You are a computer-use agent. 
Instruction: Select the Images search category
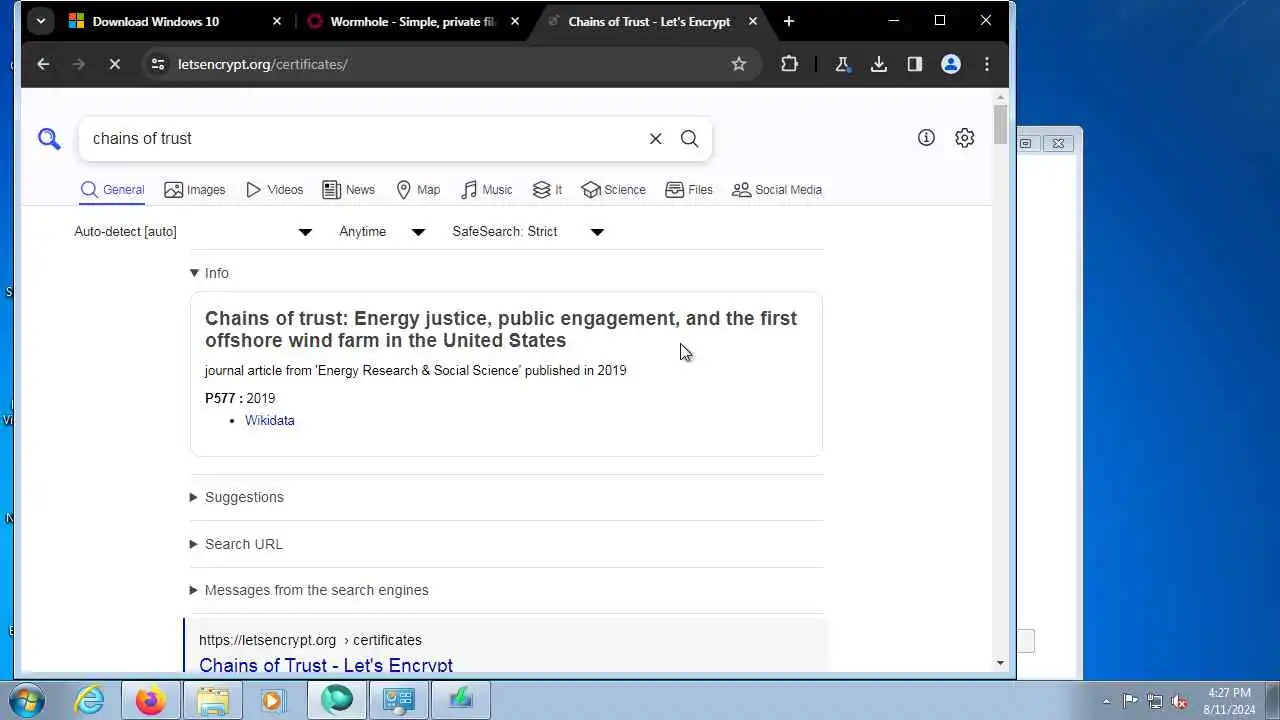pos(195,190)
